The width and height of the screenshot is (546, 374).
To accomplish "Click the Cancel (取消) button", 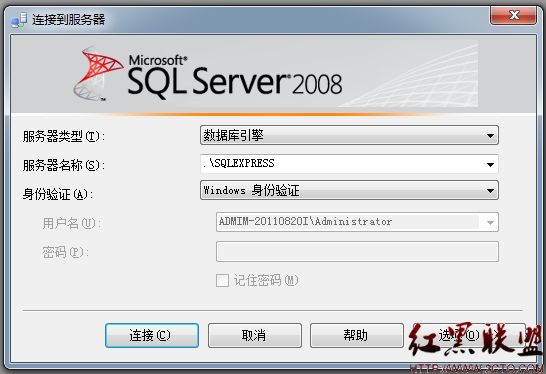I will 255,335.
